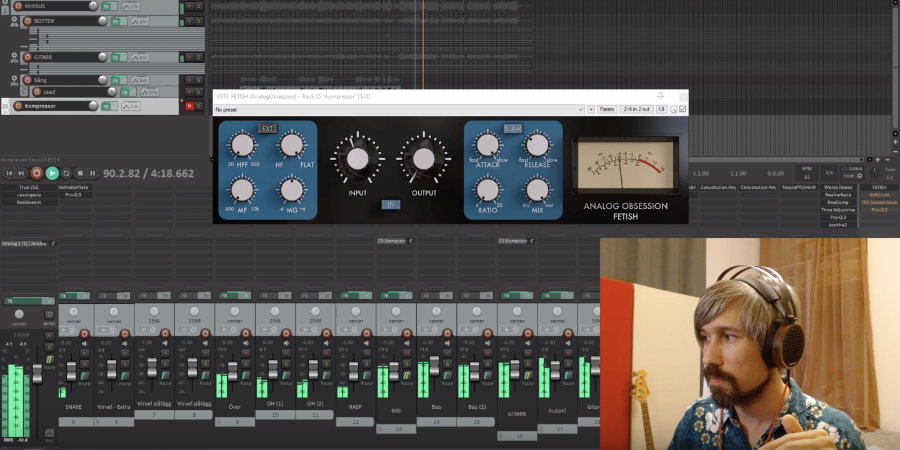Jump to project end in transport
900x450 pixels.
point(21,173)
